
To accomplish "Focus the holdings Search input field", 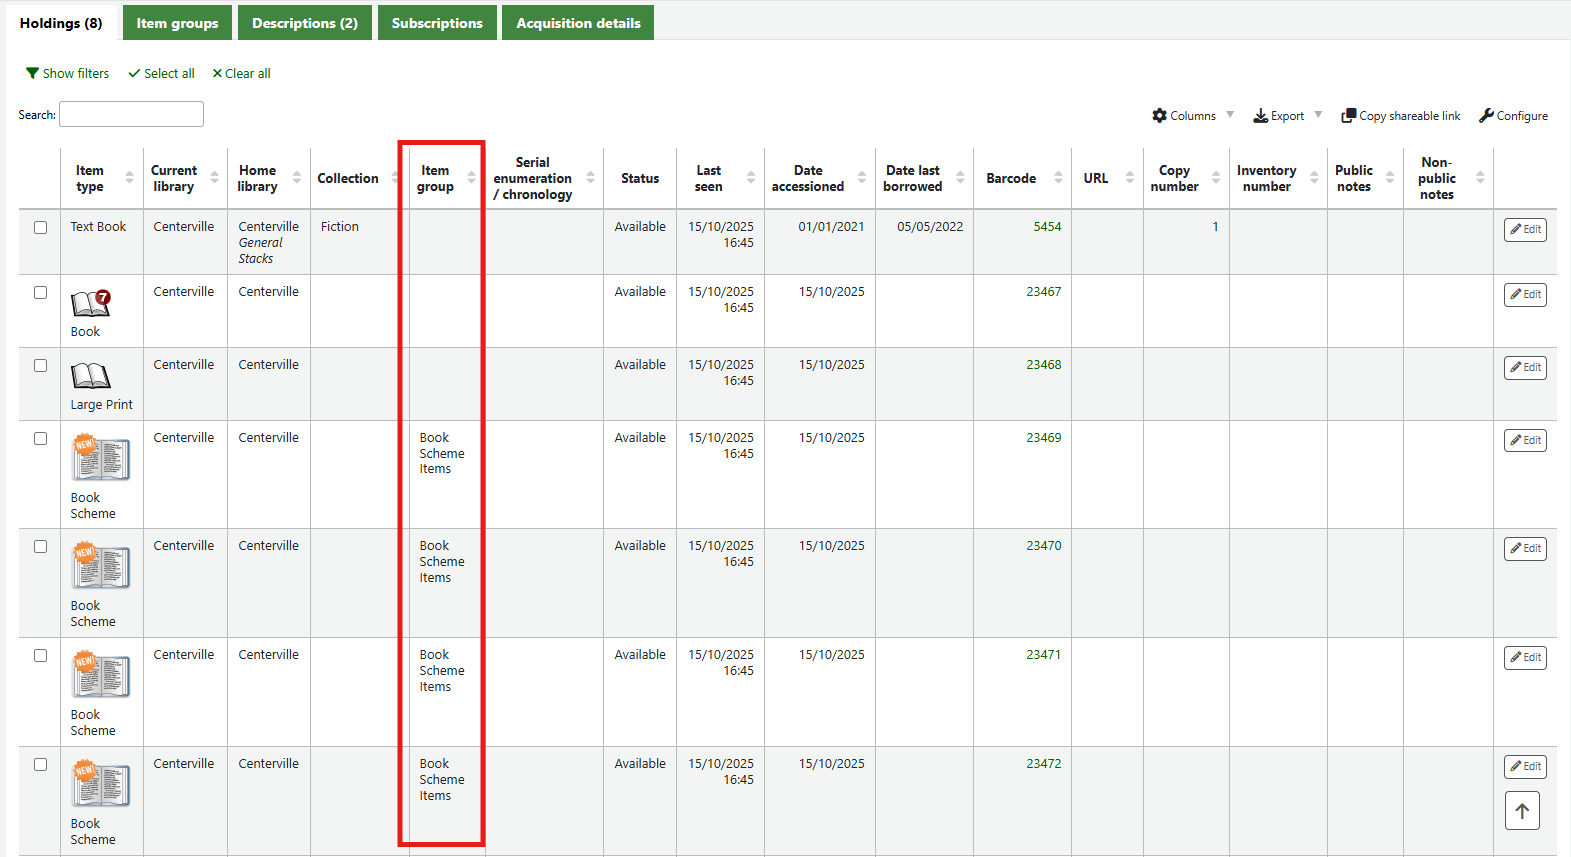I will coord(131,115).
